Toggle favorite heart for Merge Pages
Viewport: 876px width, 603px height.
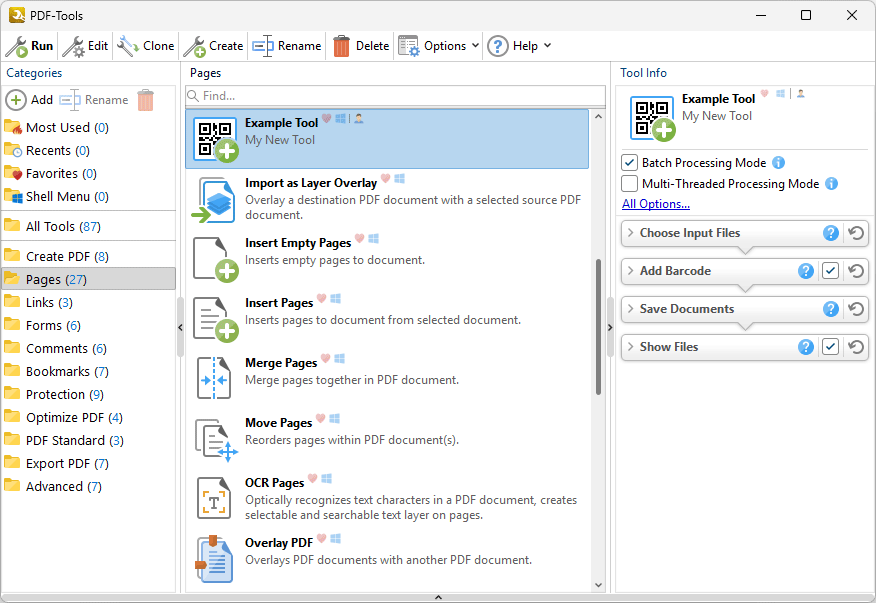click(326, 358)
